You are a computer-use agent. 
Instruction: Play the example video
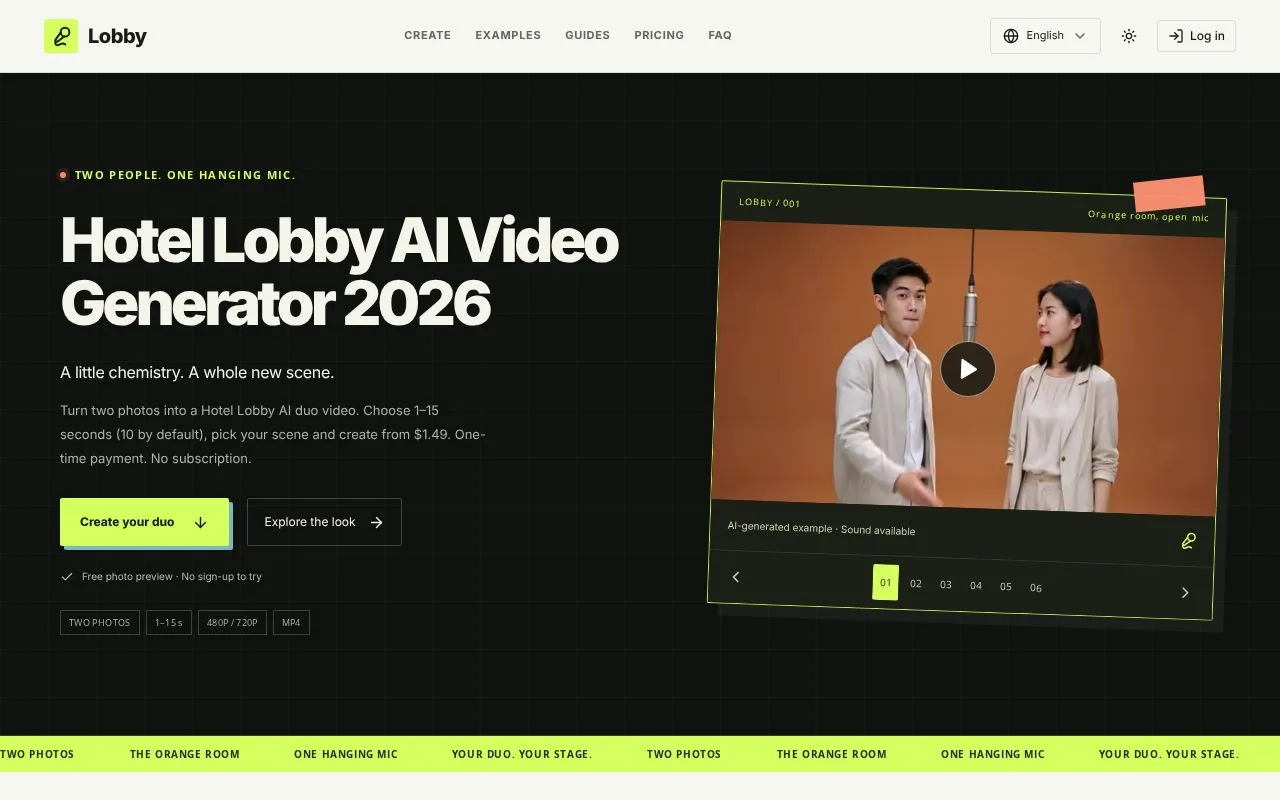968,369
